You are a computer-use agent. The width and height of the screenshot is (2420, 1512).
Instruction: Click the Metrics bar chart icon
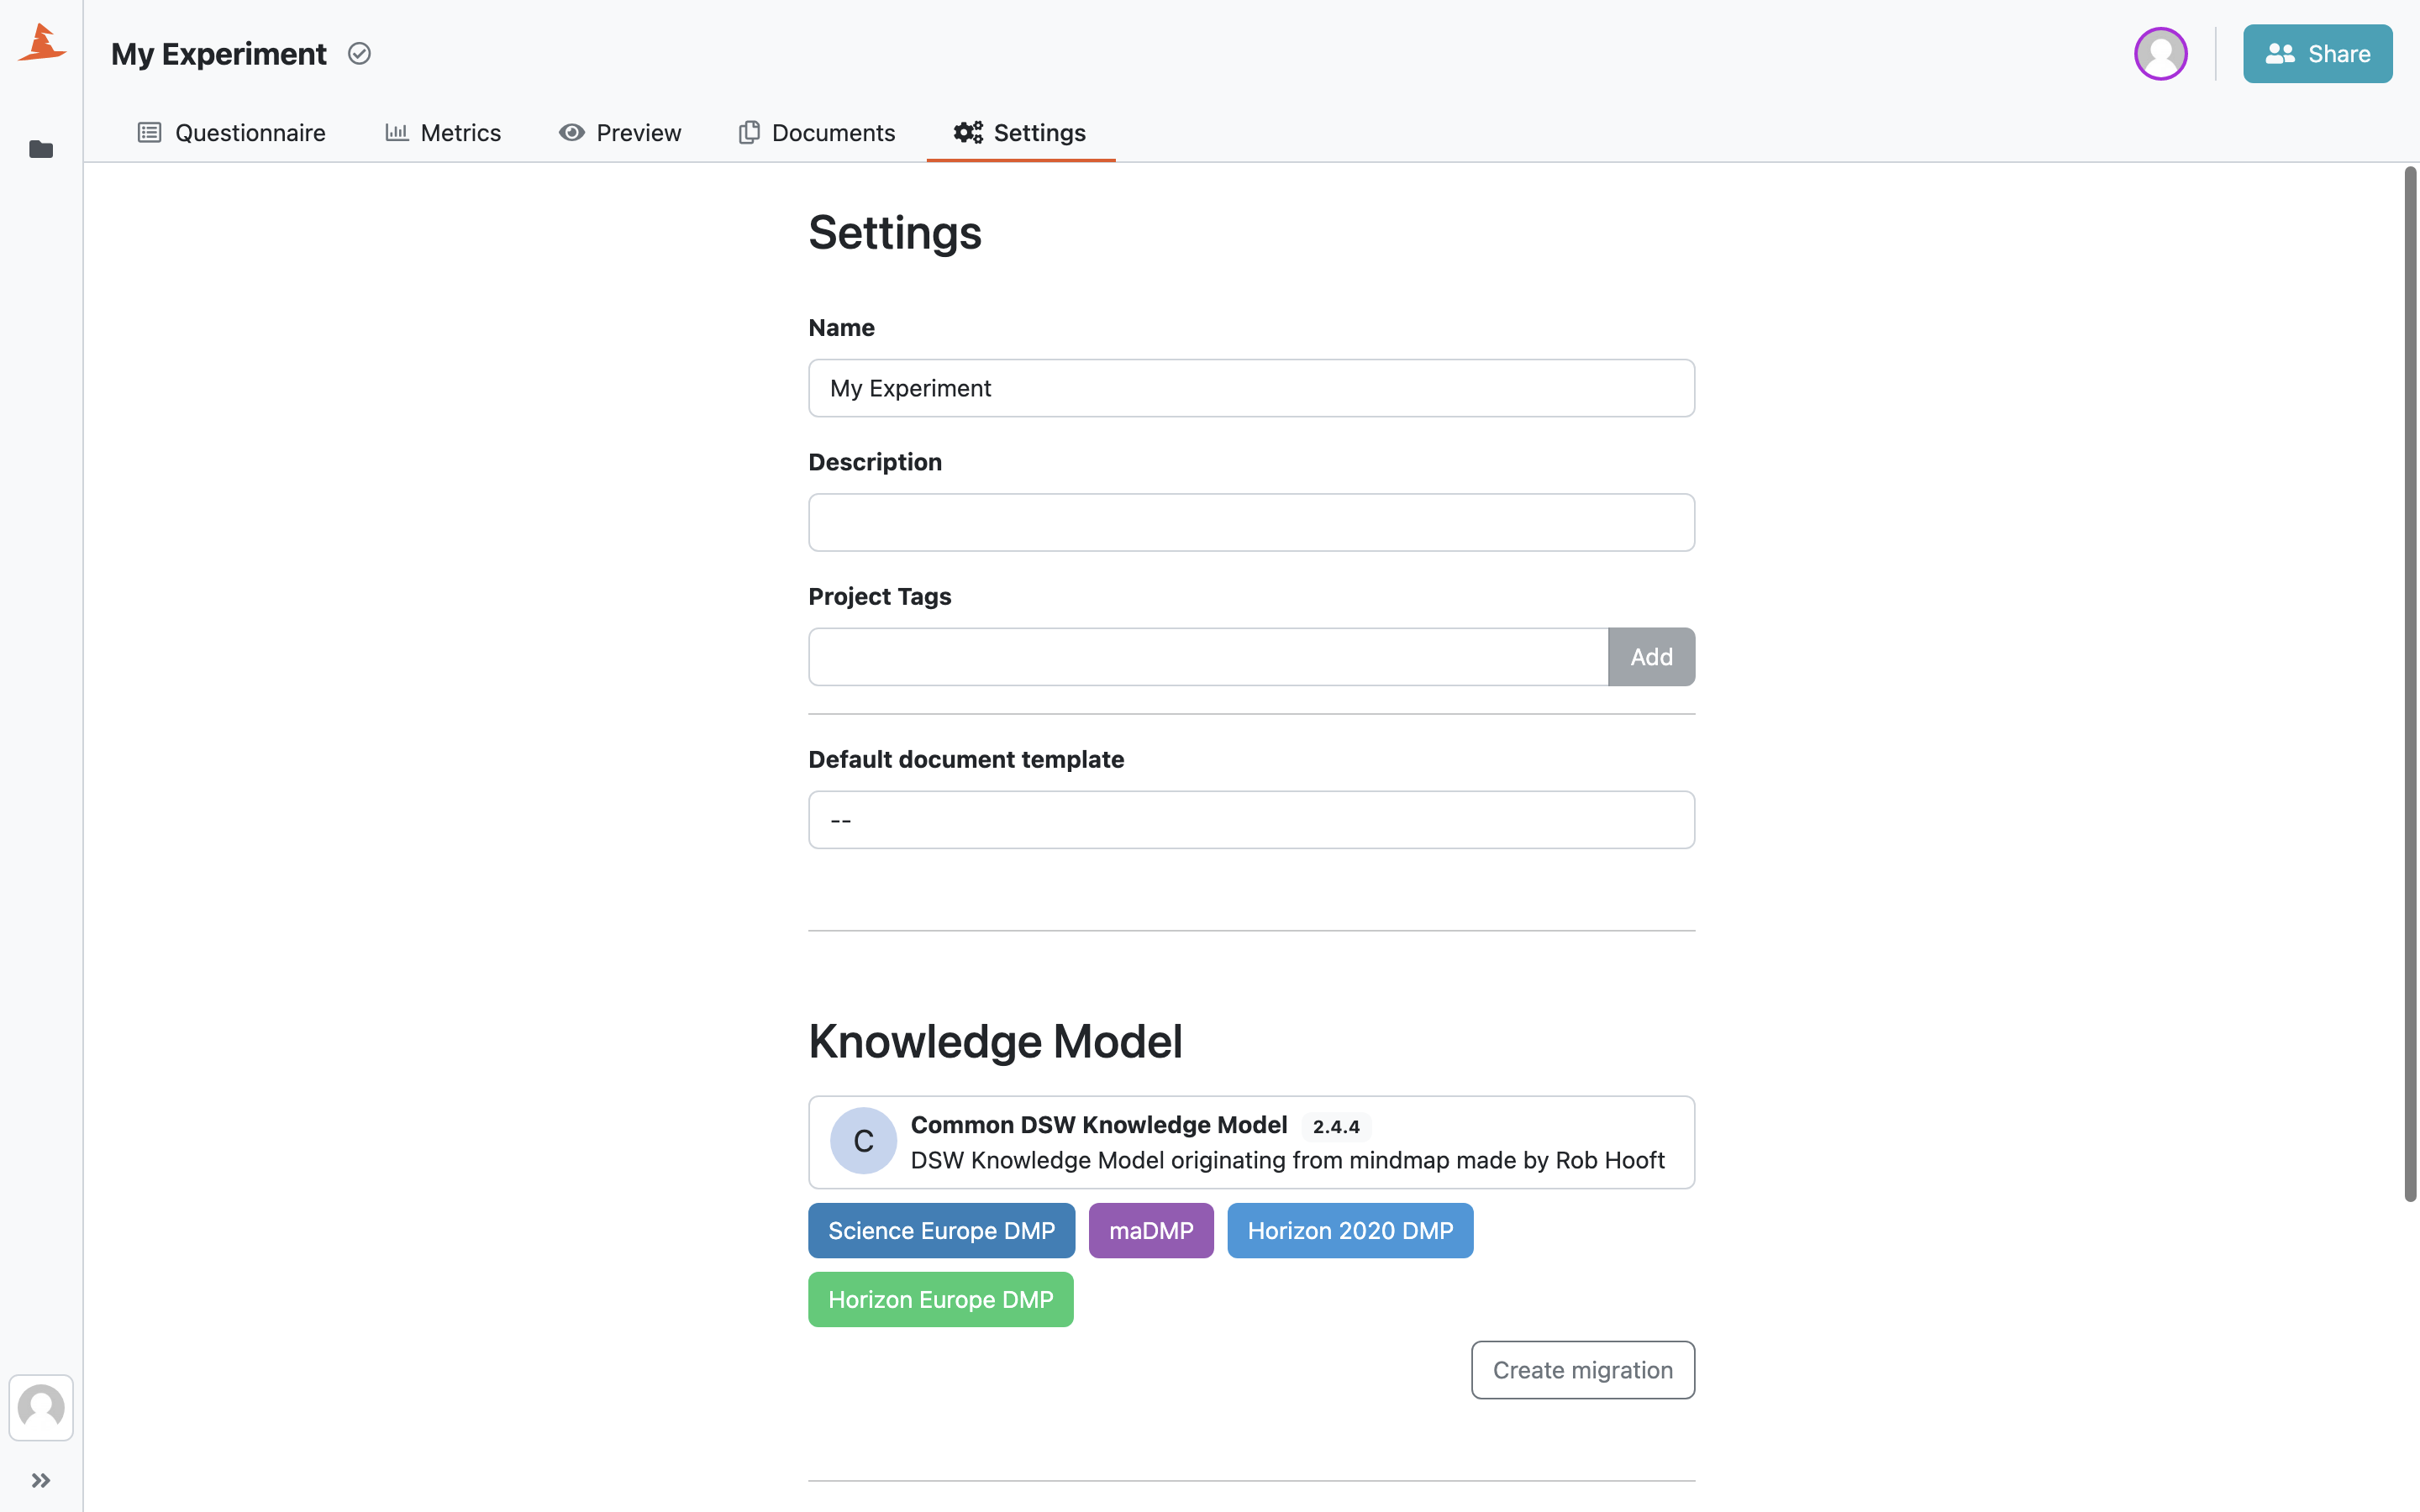coord(397,132)
